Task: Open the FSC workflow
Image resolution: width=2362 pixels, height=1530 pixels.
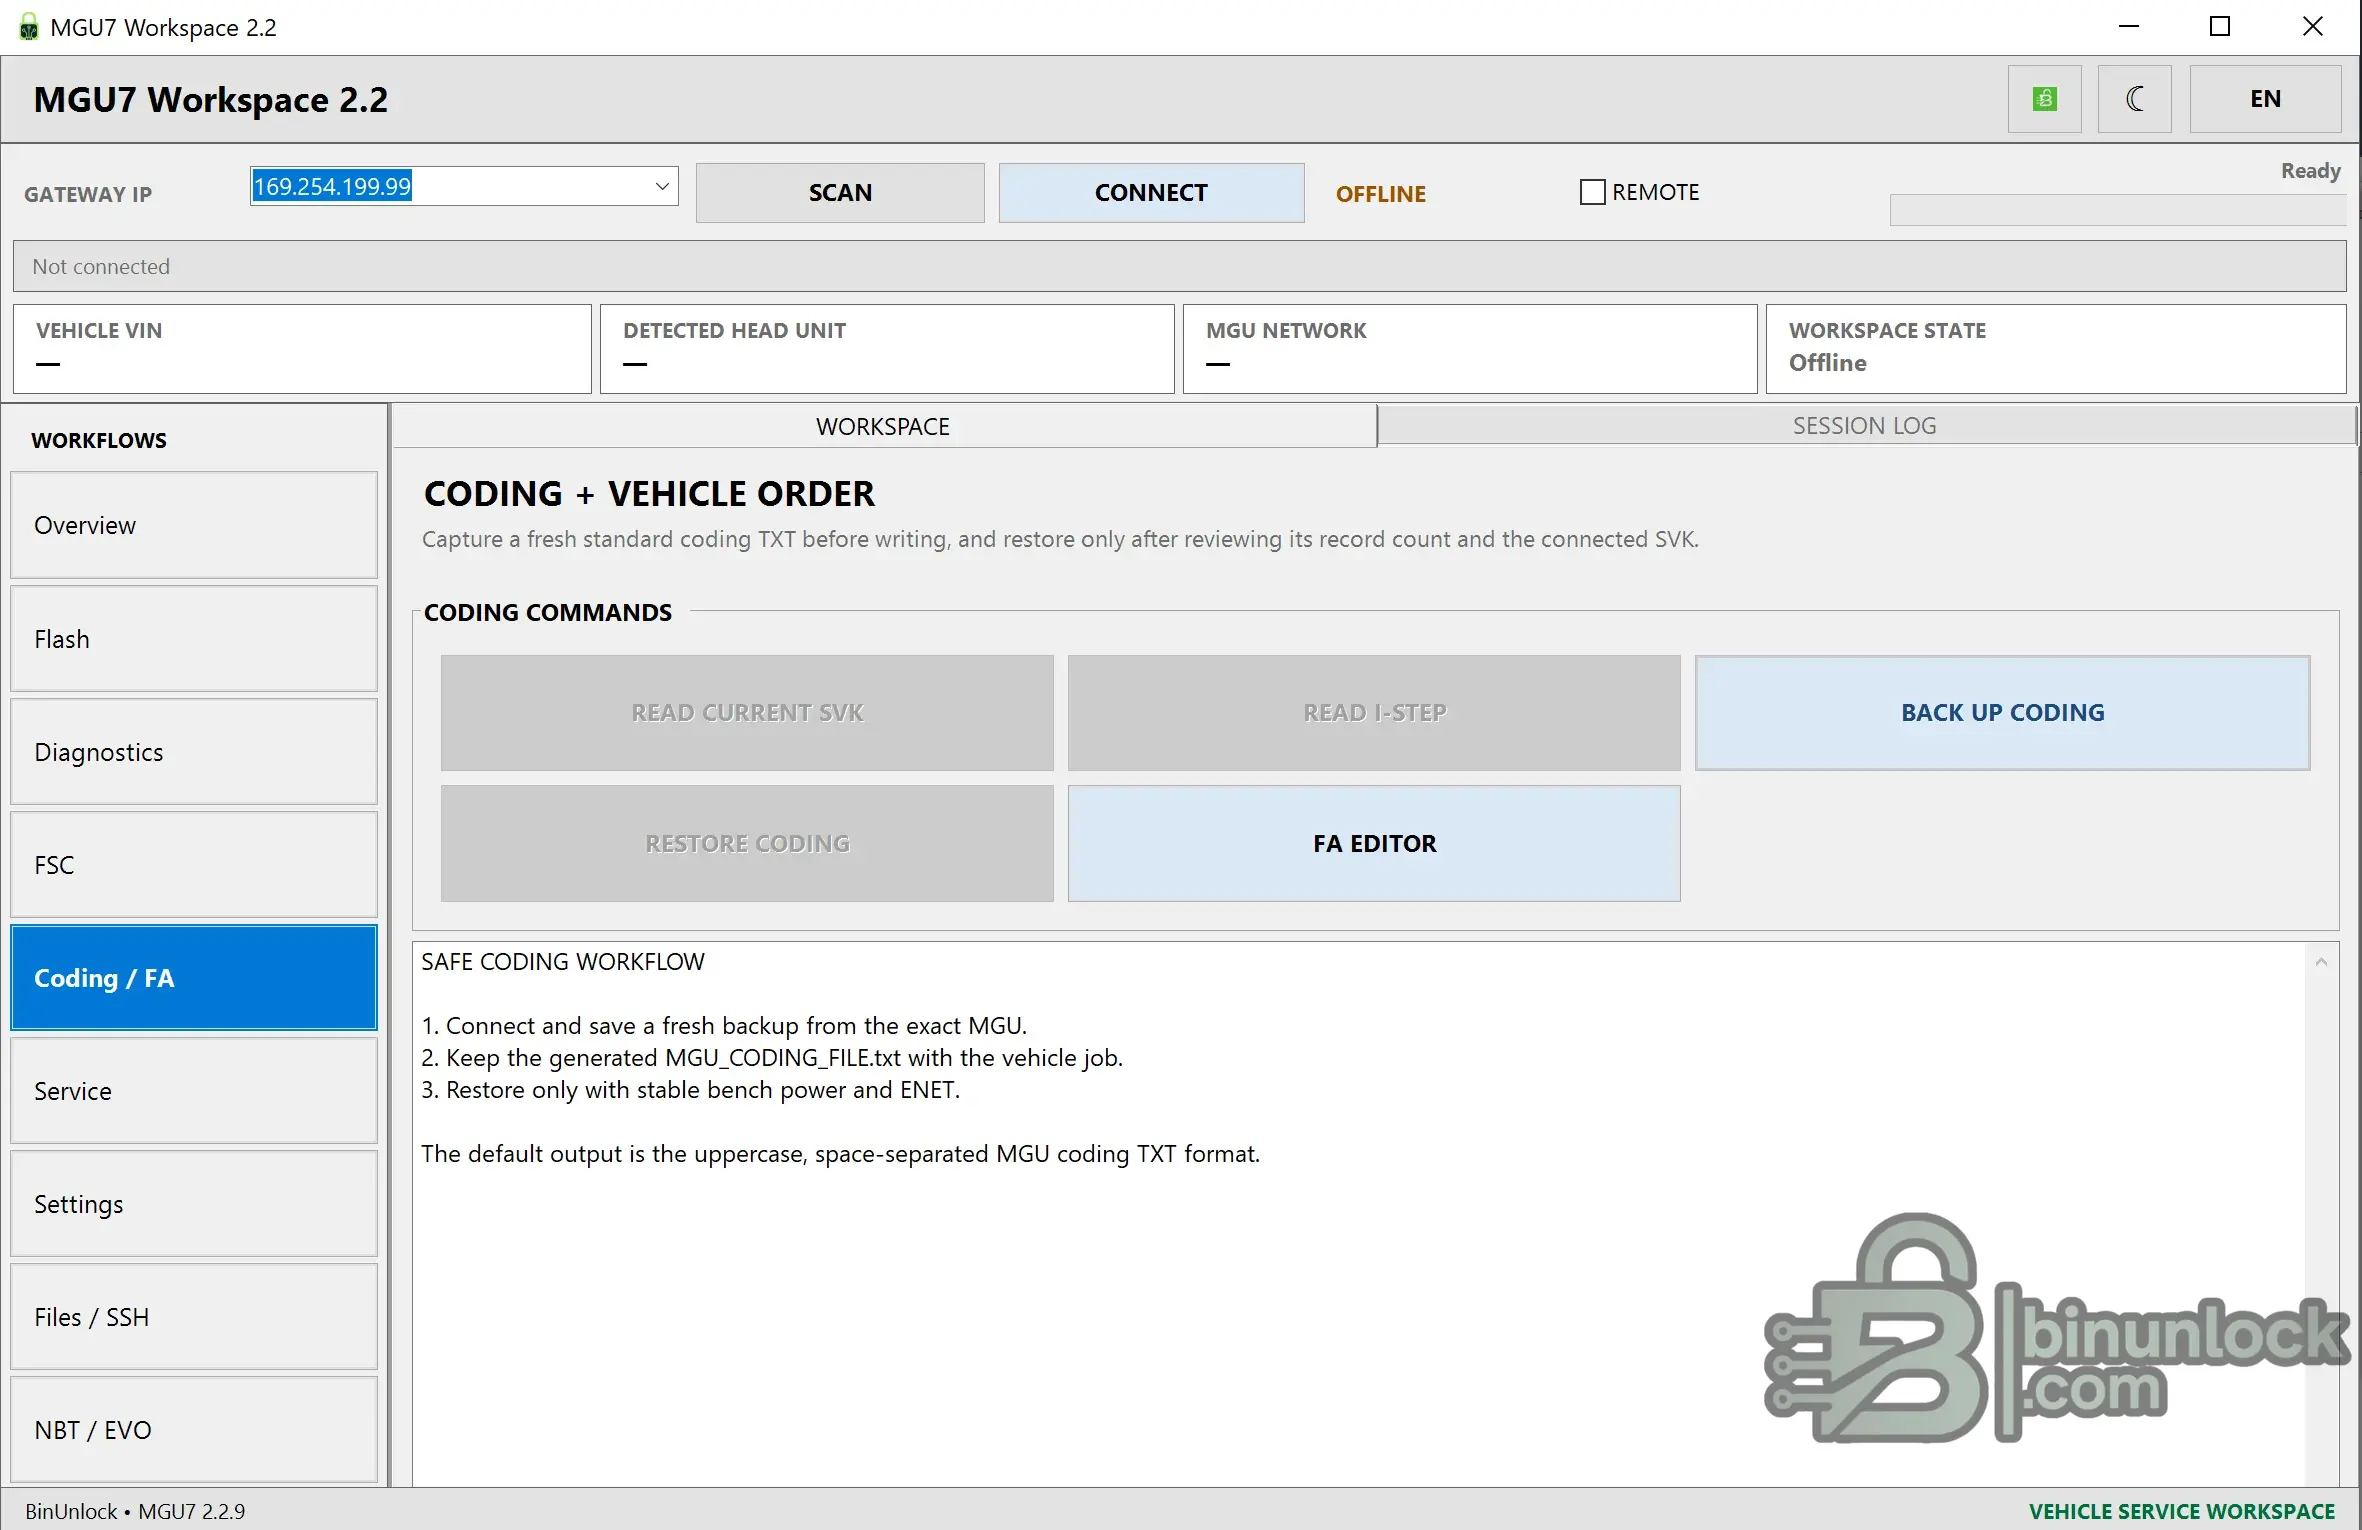Action: tap(194, 865)
